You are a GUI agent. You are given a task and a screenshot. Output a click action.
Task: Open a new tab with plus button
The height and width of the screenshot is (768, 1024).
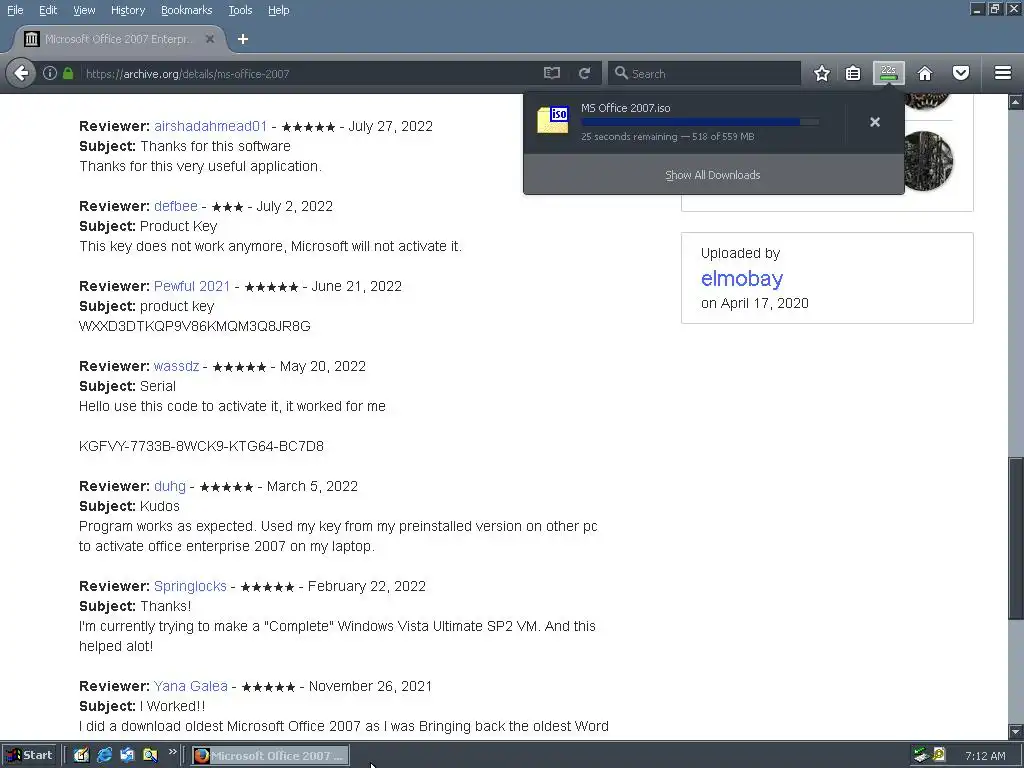243,39
